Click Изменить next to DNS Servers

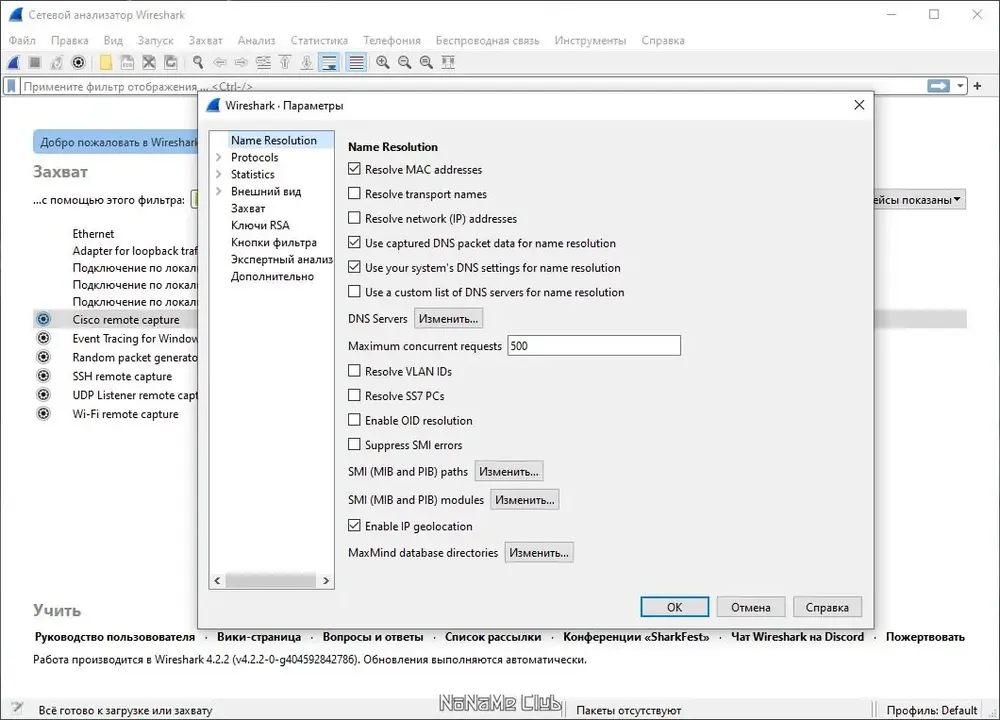448,318
